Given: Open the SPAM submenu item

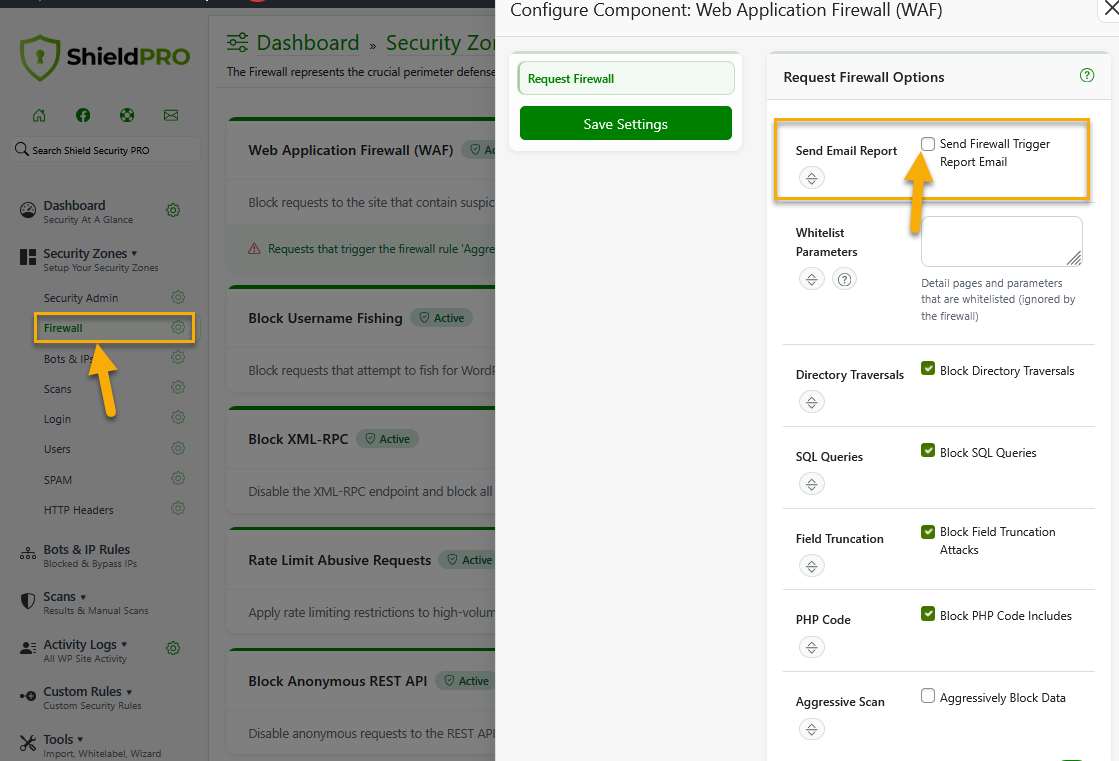Looking at the screenshot, I should pos(58,480).
